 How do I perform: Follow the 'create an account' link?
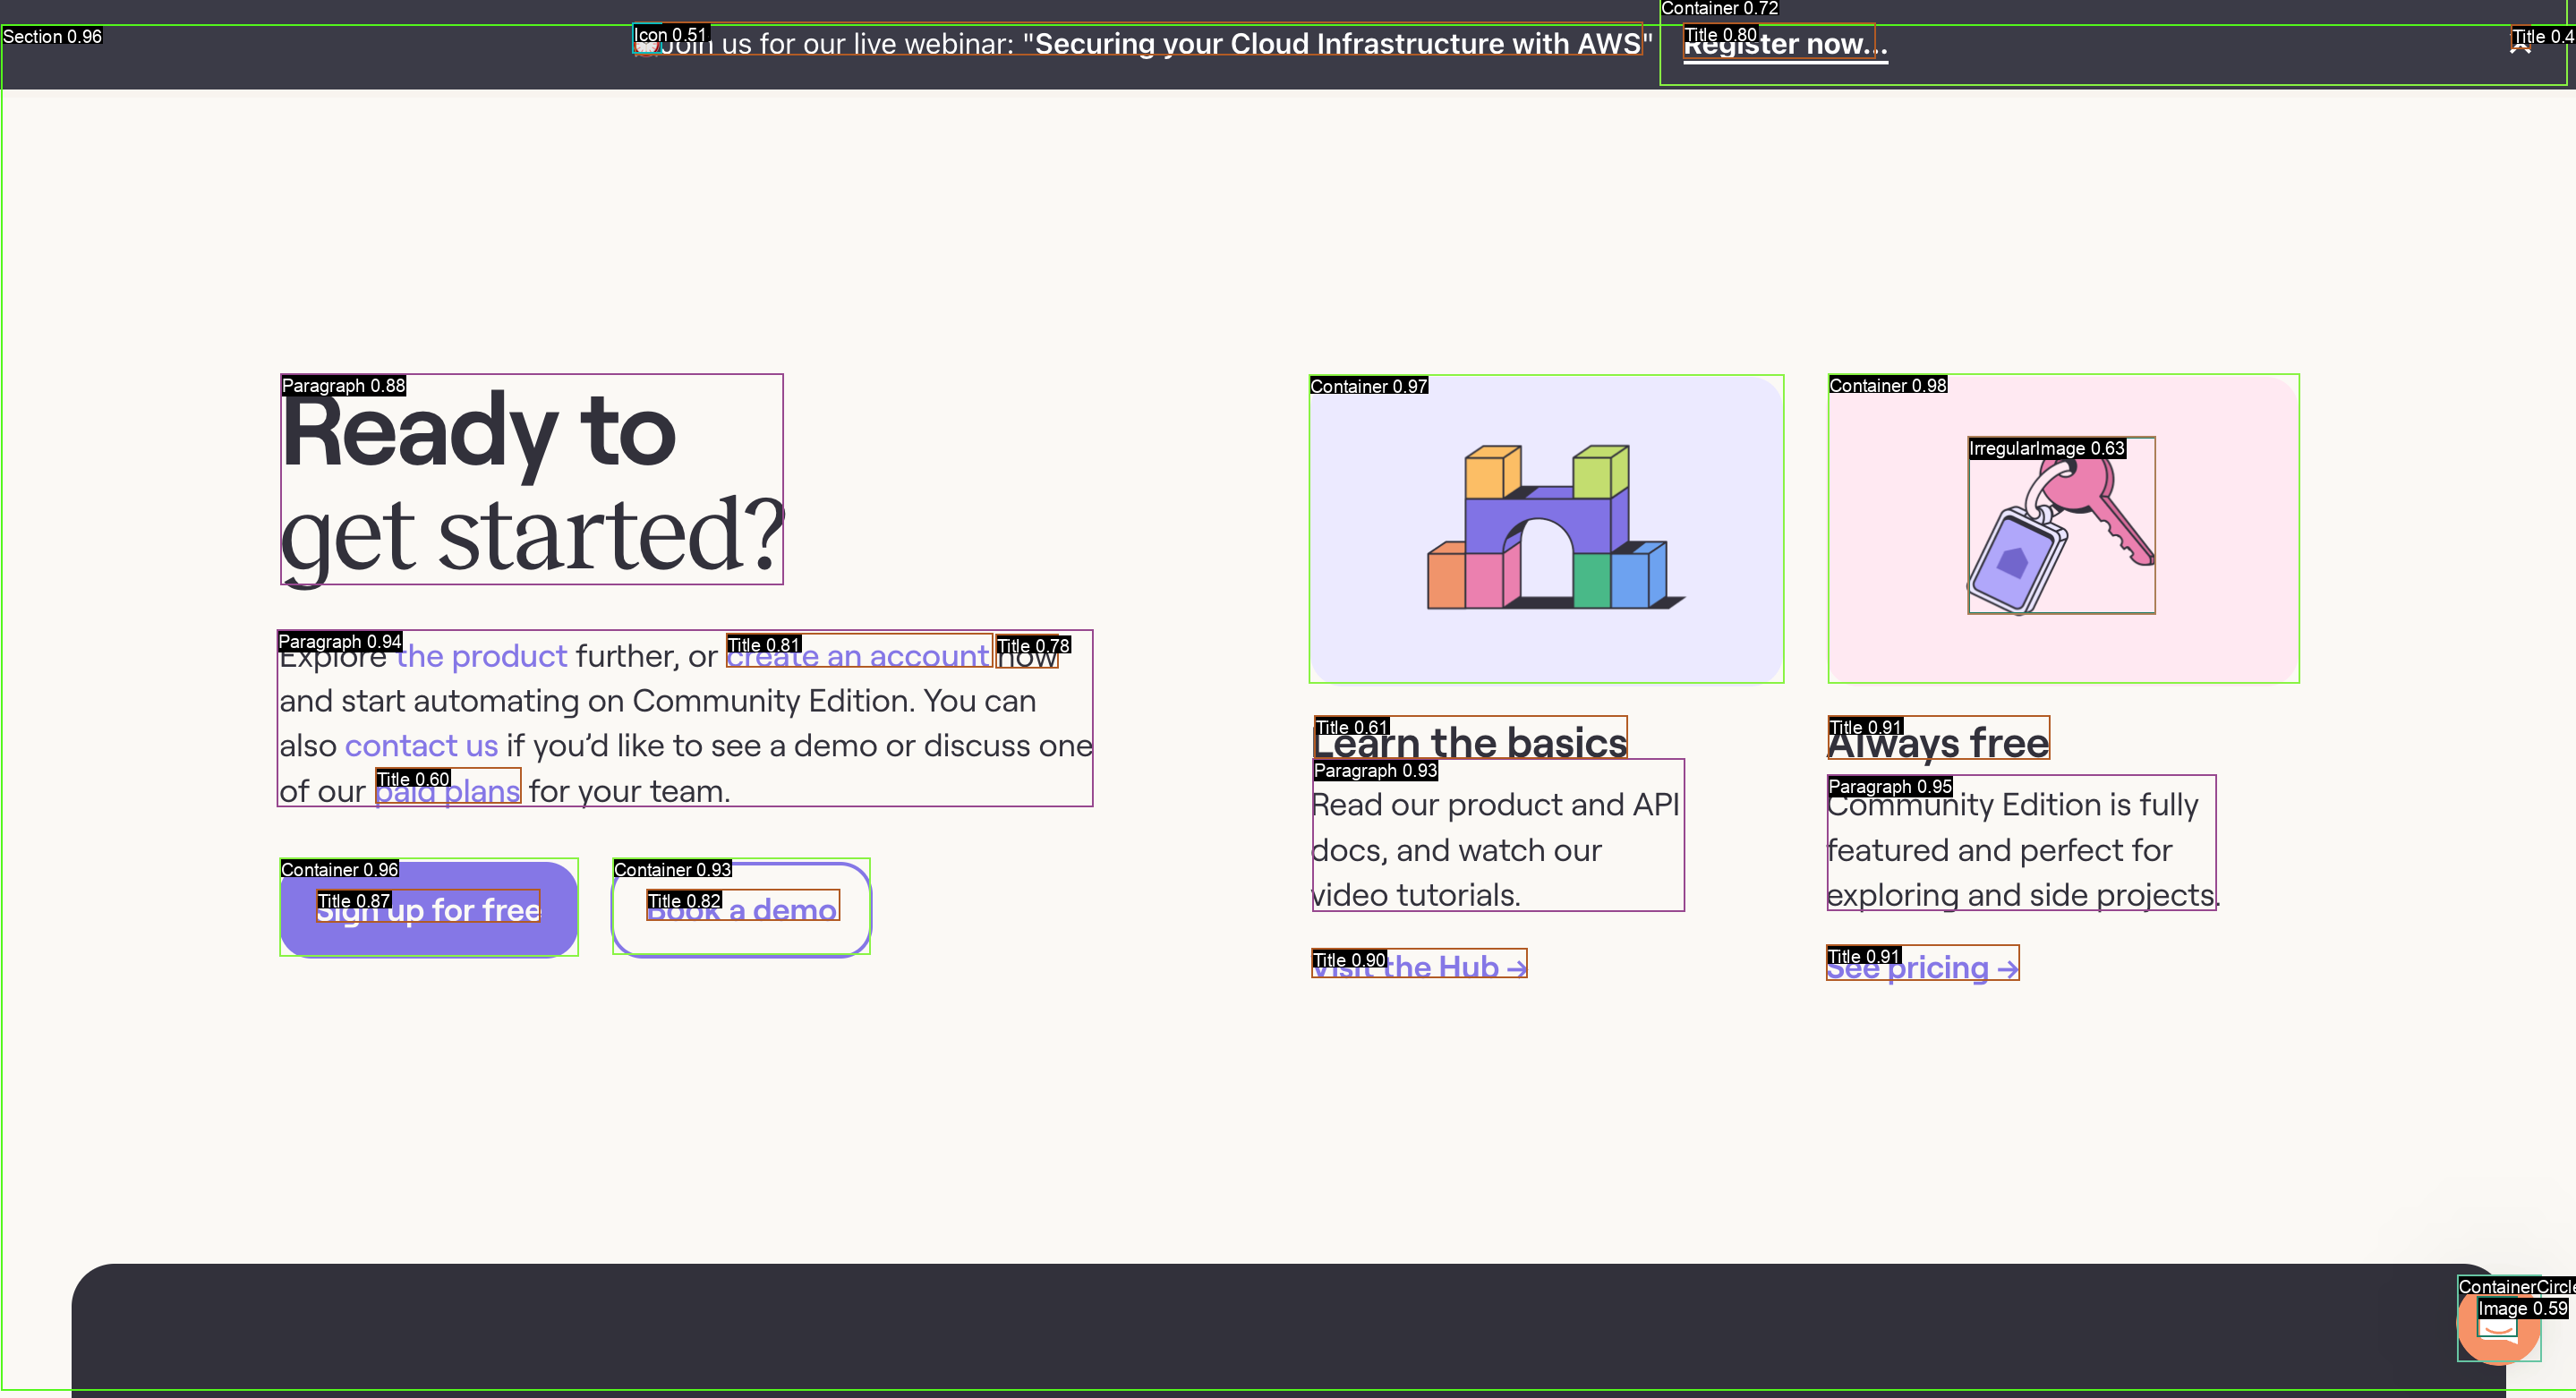click(x=858, y=656)
